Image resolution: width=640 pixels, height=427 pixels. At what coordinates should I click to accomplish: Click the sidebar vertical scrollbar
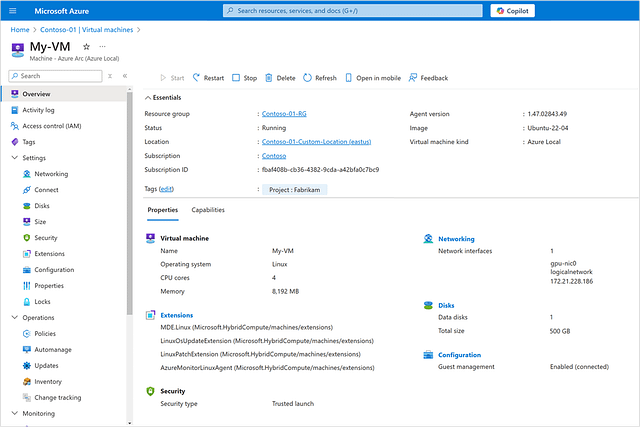click(x=130, y=200)
